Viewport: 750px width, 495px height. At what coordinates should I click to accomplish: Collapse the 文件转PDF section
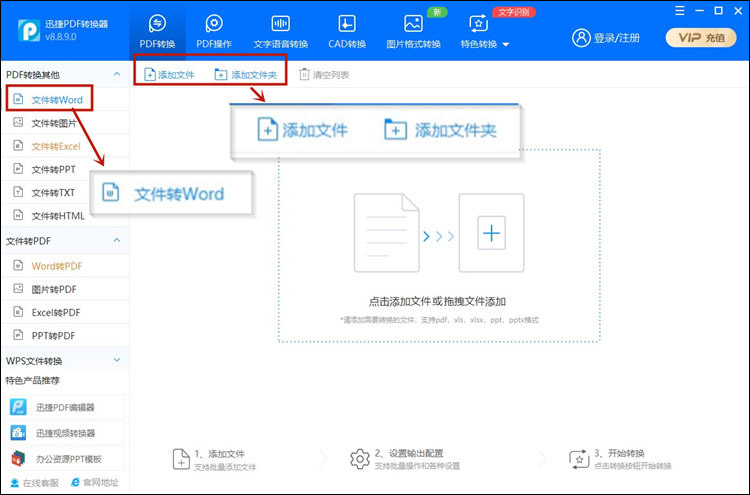[x=117, y=241]
